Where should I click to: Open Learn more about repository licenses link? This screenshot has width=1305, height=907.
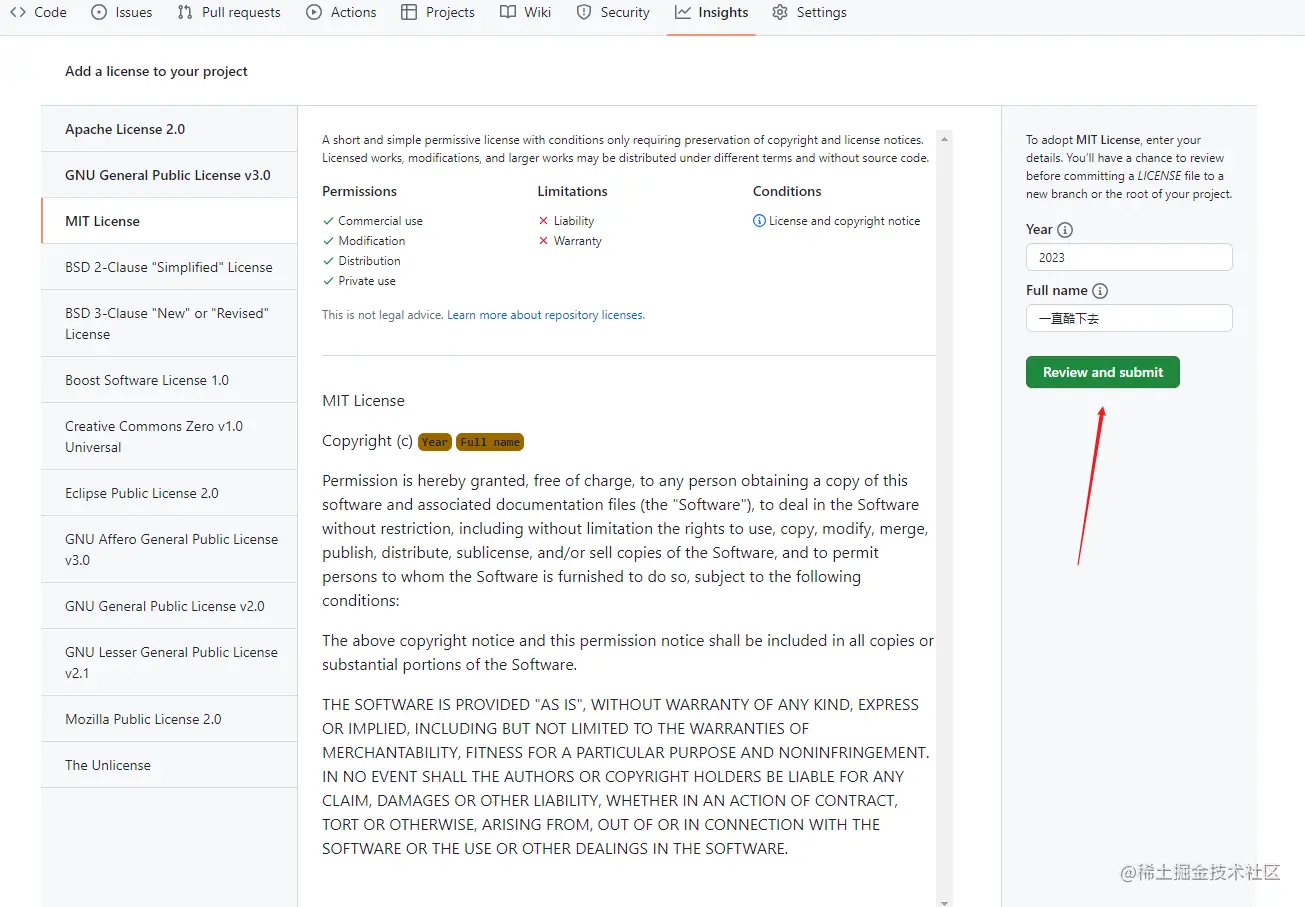coord(546,315)
